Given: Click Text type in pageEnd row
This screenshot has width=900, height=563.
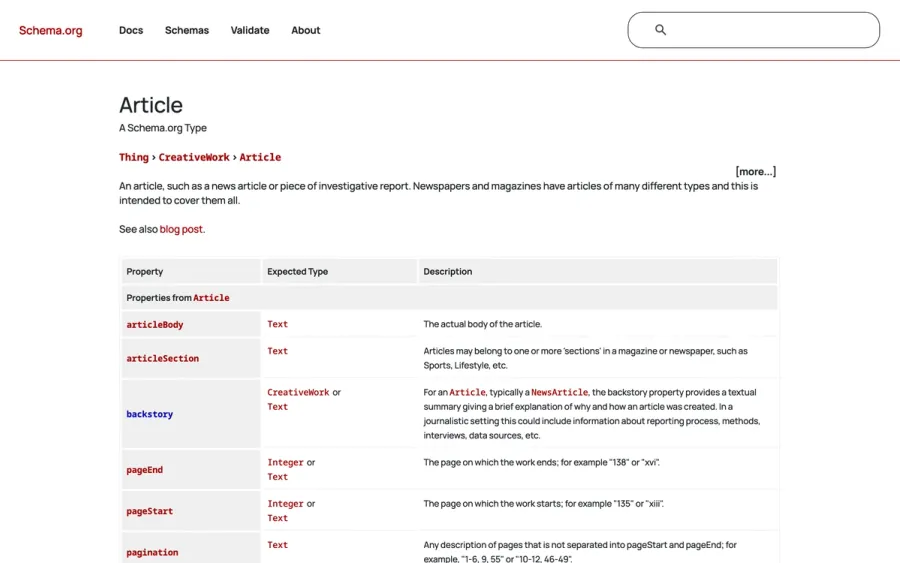Looking at the screenshot, I should [277, 477].
